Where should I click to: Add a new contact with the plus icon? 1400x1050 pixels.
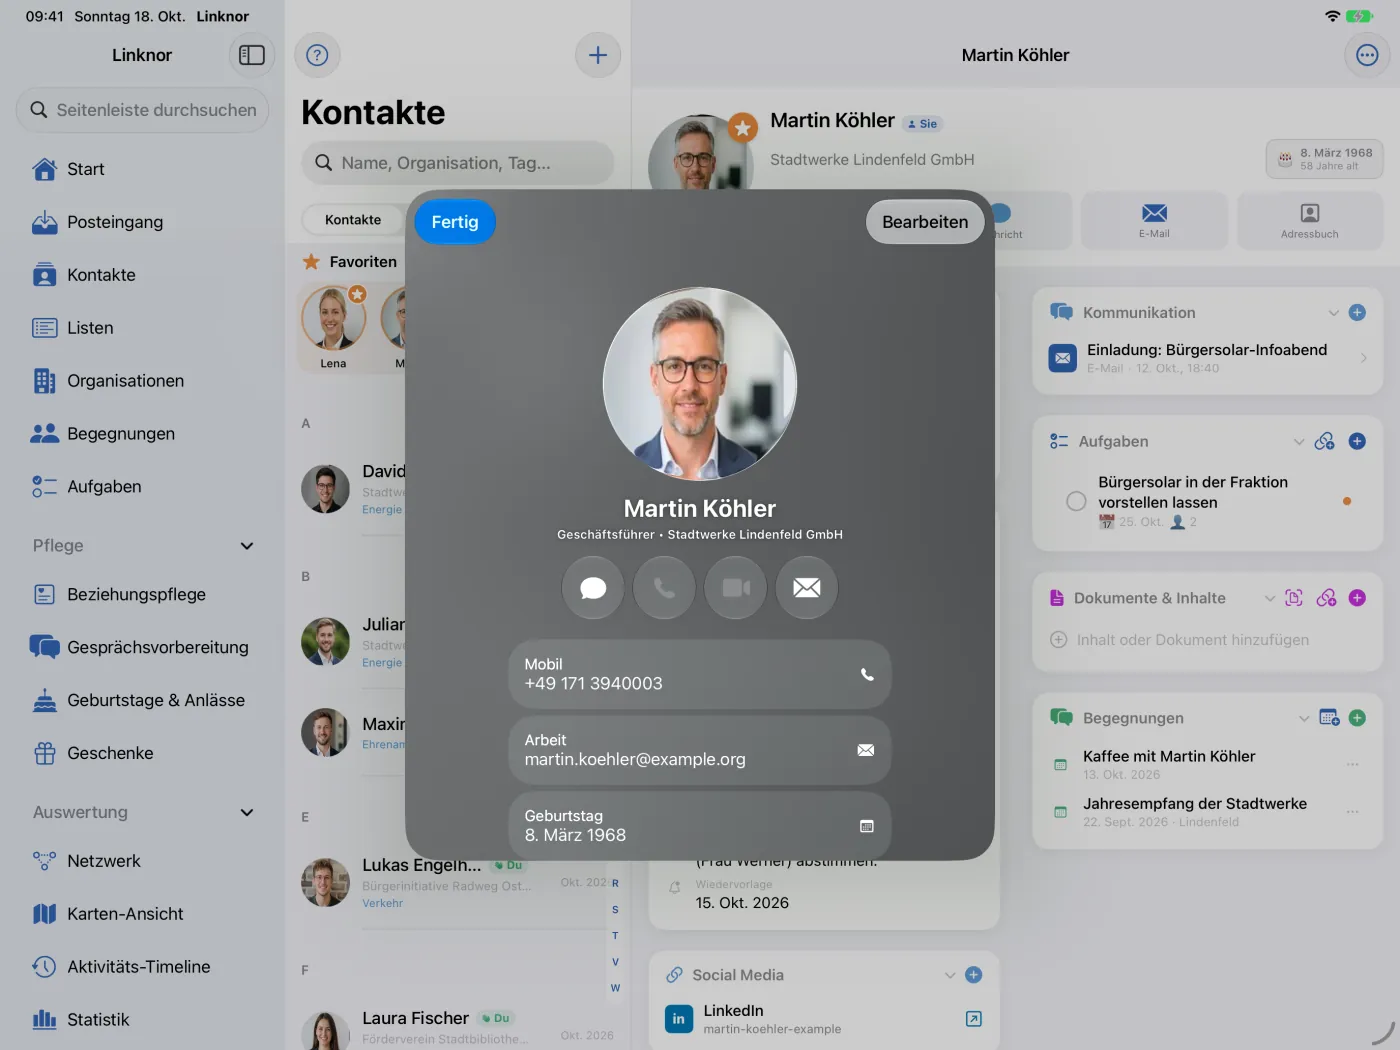pyautogui.click(x=598, y=55)
